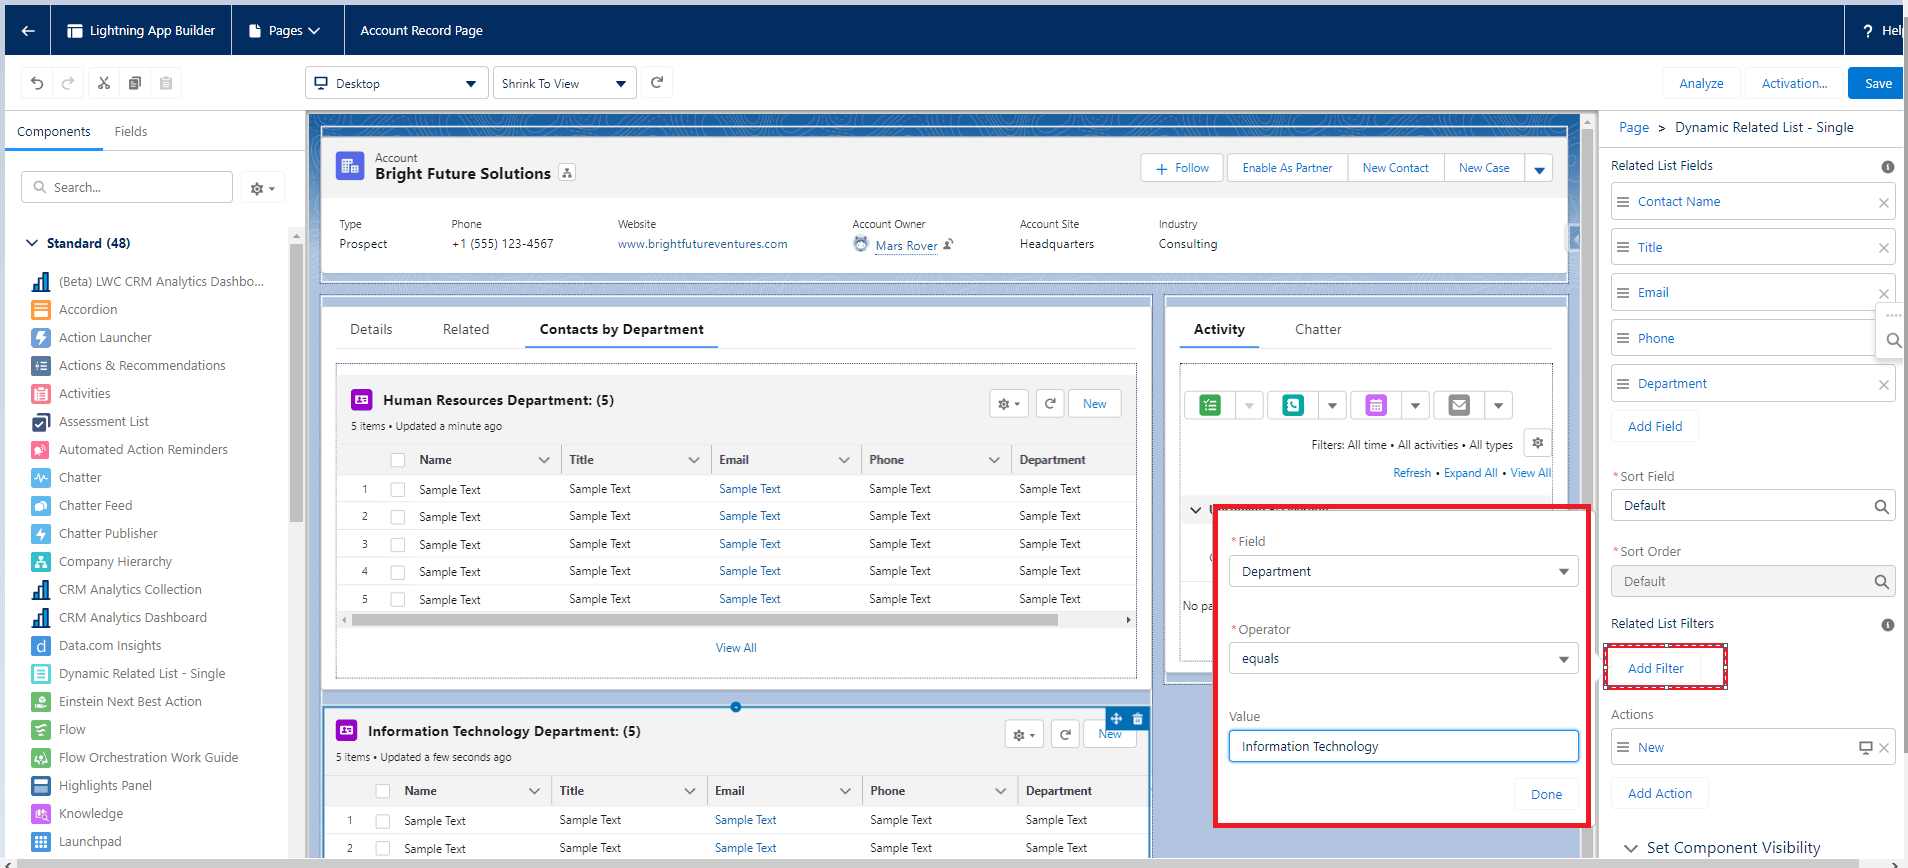Switch to the Components tab
The image size is (1908, 868).
click(x=54, y=132)
